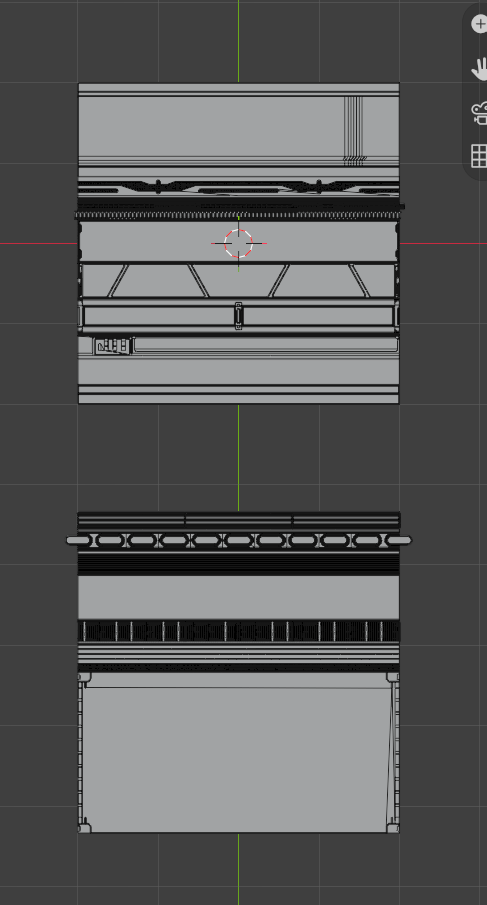Toggle the camera view icon
487x905 pixels.
coord(479,113)
